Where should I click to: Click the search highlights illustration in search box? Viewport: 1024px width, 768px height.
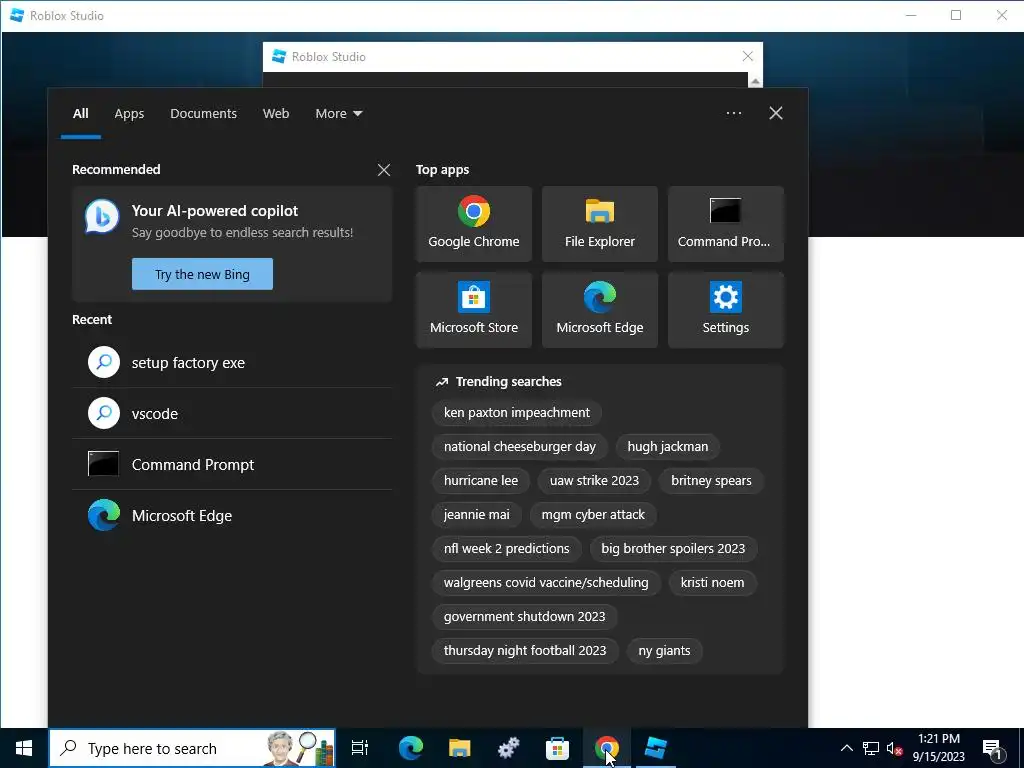tap(300, 748)
